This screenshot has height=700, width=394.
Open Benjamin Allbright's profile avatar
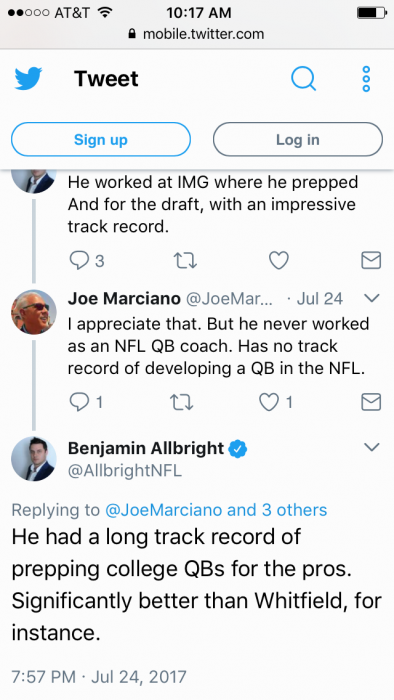coord(33,458)
